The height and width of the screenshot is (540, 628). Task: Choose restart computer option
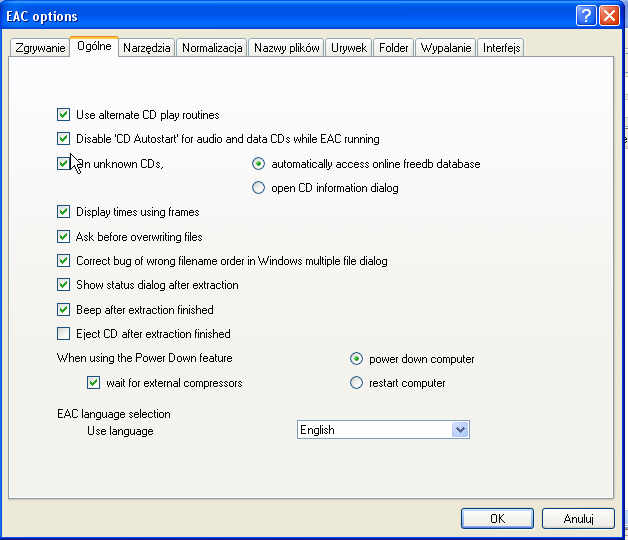pos(356,383)
